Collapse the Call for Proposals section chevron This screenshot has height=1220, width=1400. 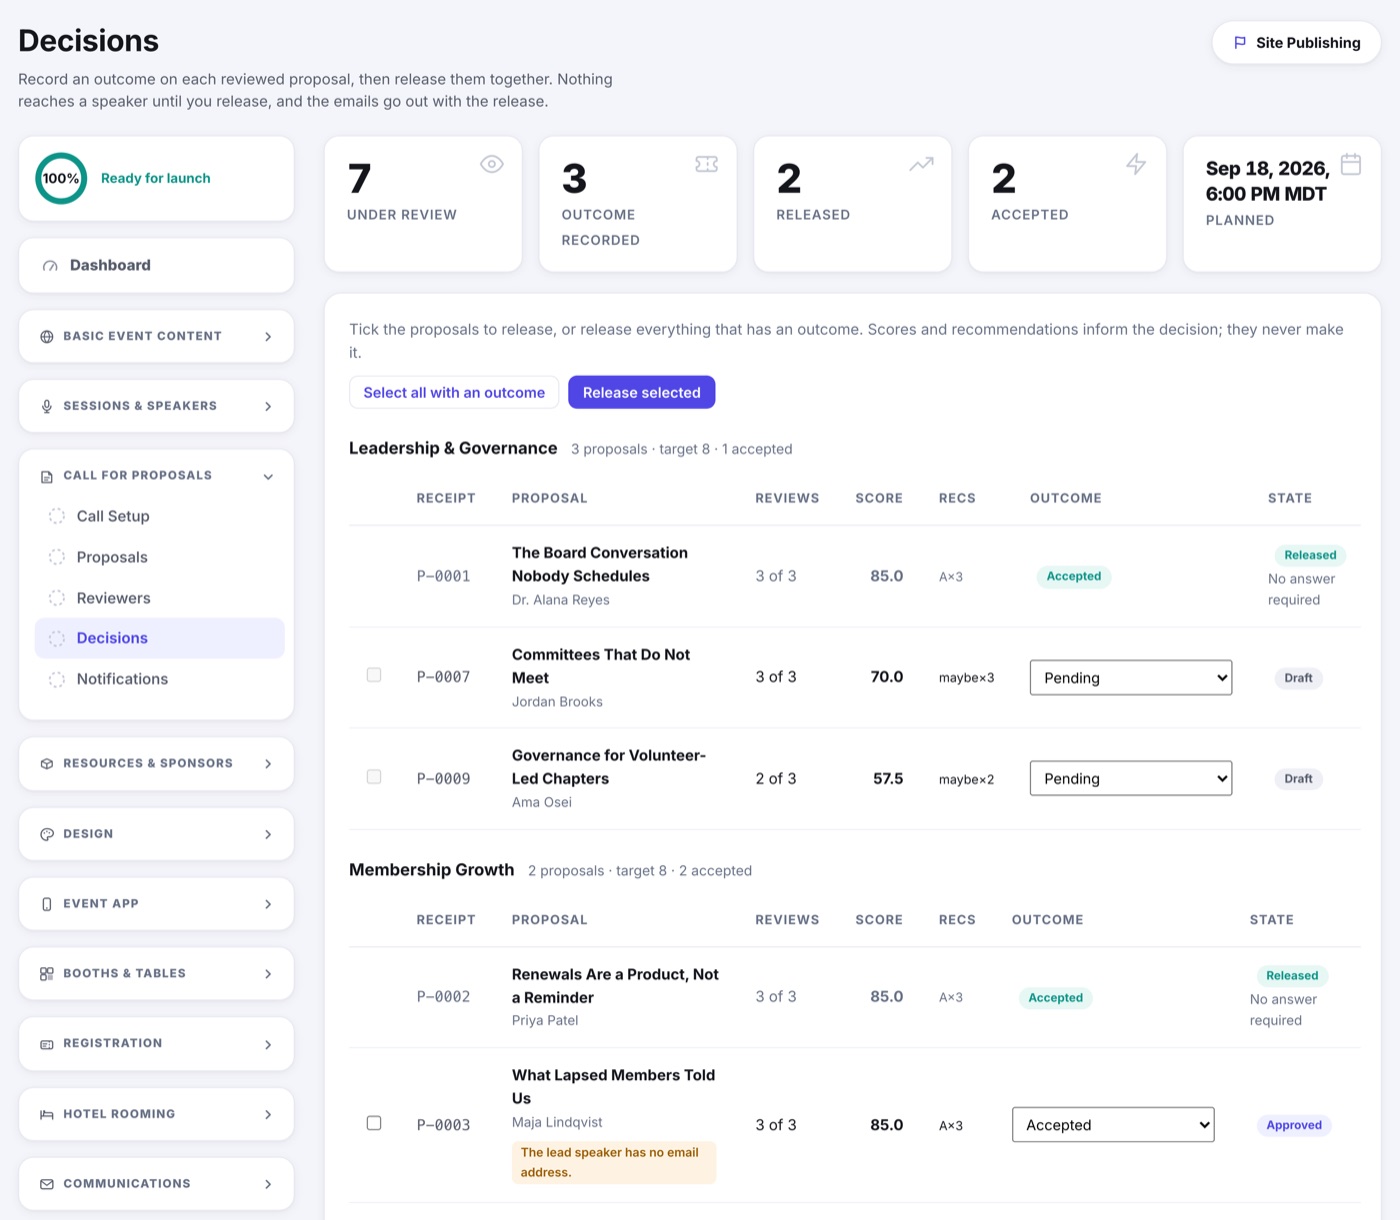click(268, 477)
